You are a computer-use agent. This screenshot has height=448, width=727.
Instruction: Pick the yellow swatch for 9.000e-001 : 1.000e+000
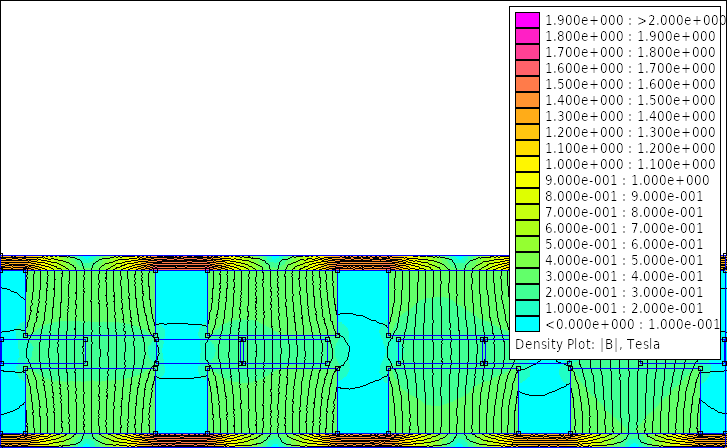click(527, 180)
